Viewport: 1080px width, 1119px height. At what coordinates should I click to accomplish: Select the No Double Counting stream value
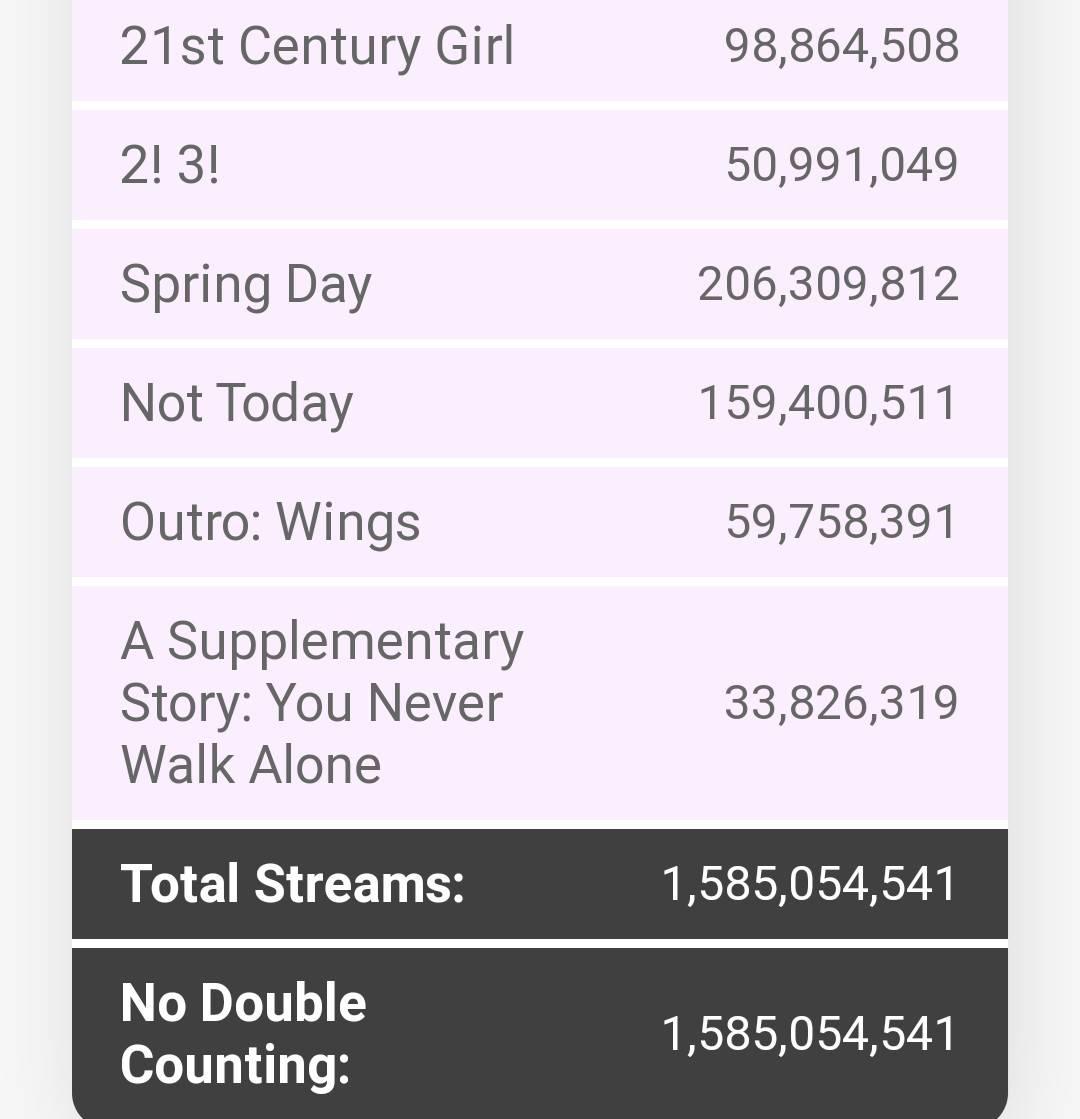(x=810, y=1033)
